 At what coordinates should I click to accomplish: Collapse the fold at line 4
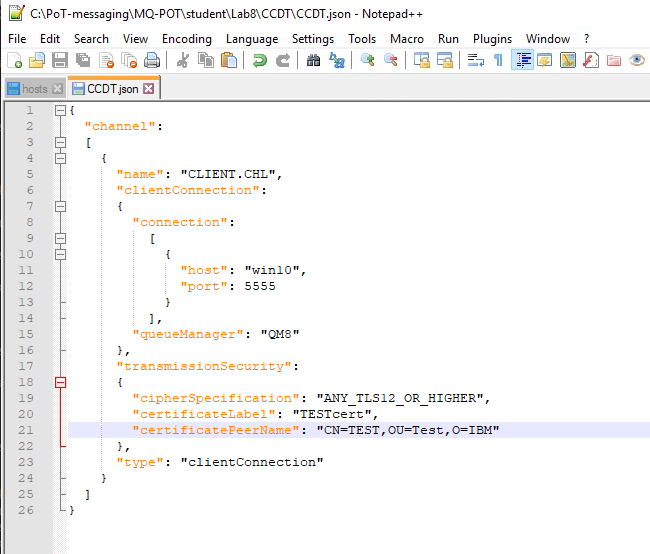[x=61, y=158]
